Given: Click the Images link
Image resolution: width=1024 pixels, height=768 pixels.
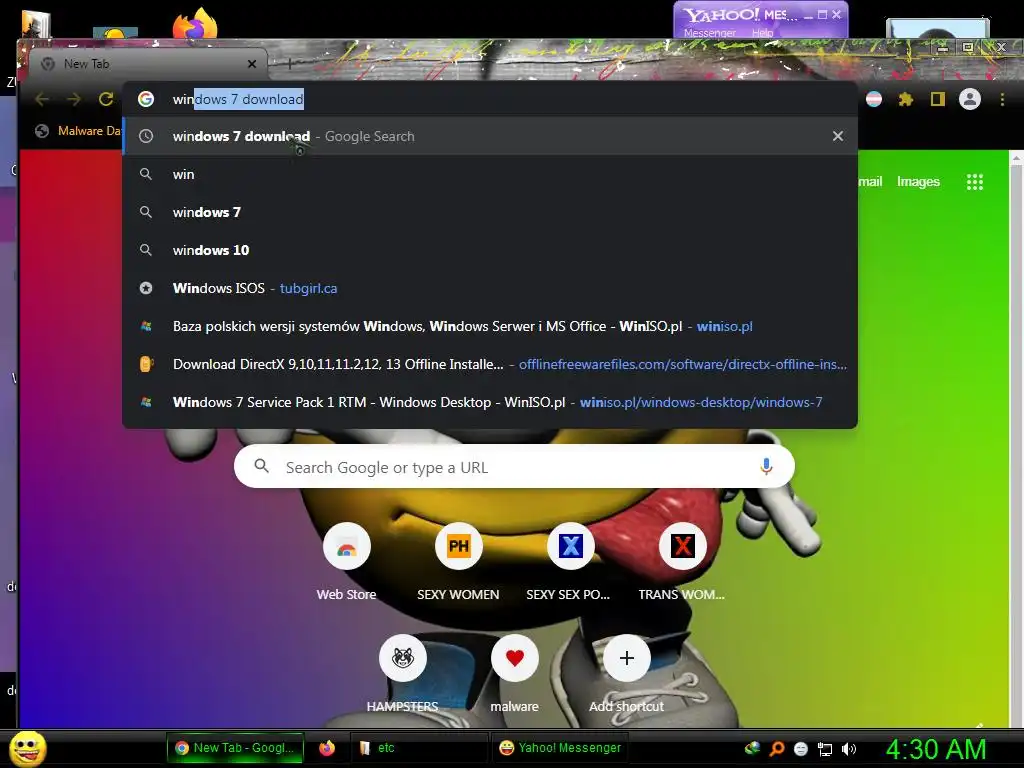Looking at the screenshot, I should [918, 182].
